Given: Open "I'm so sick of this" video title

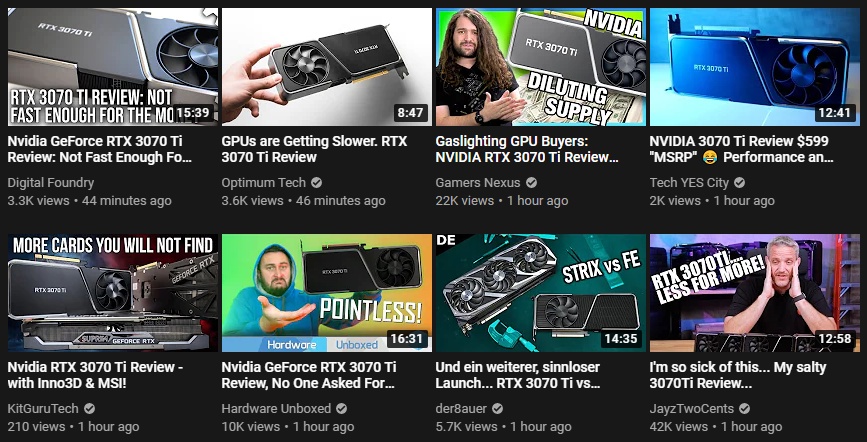Looking at the screenshot, I should tap(738, 375).
